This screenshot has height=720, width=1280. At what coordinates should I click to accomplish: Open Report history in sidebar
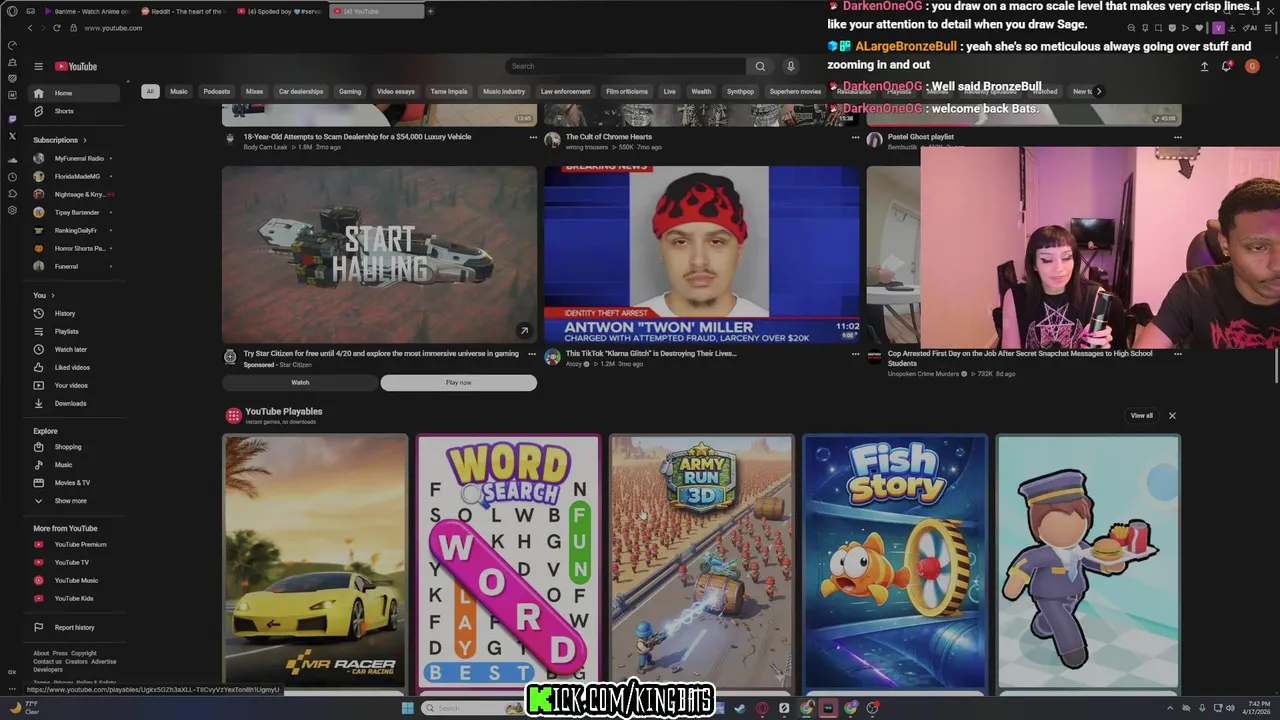(75, 627)
